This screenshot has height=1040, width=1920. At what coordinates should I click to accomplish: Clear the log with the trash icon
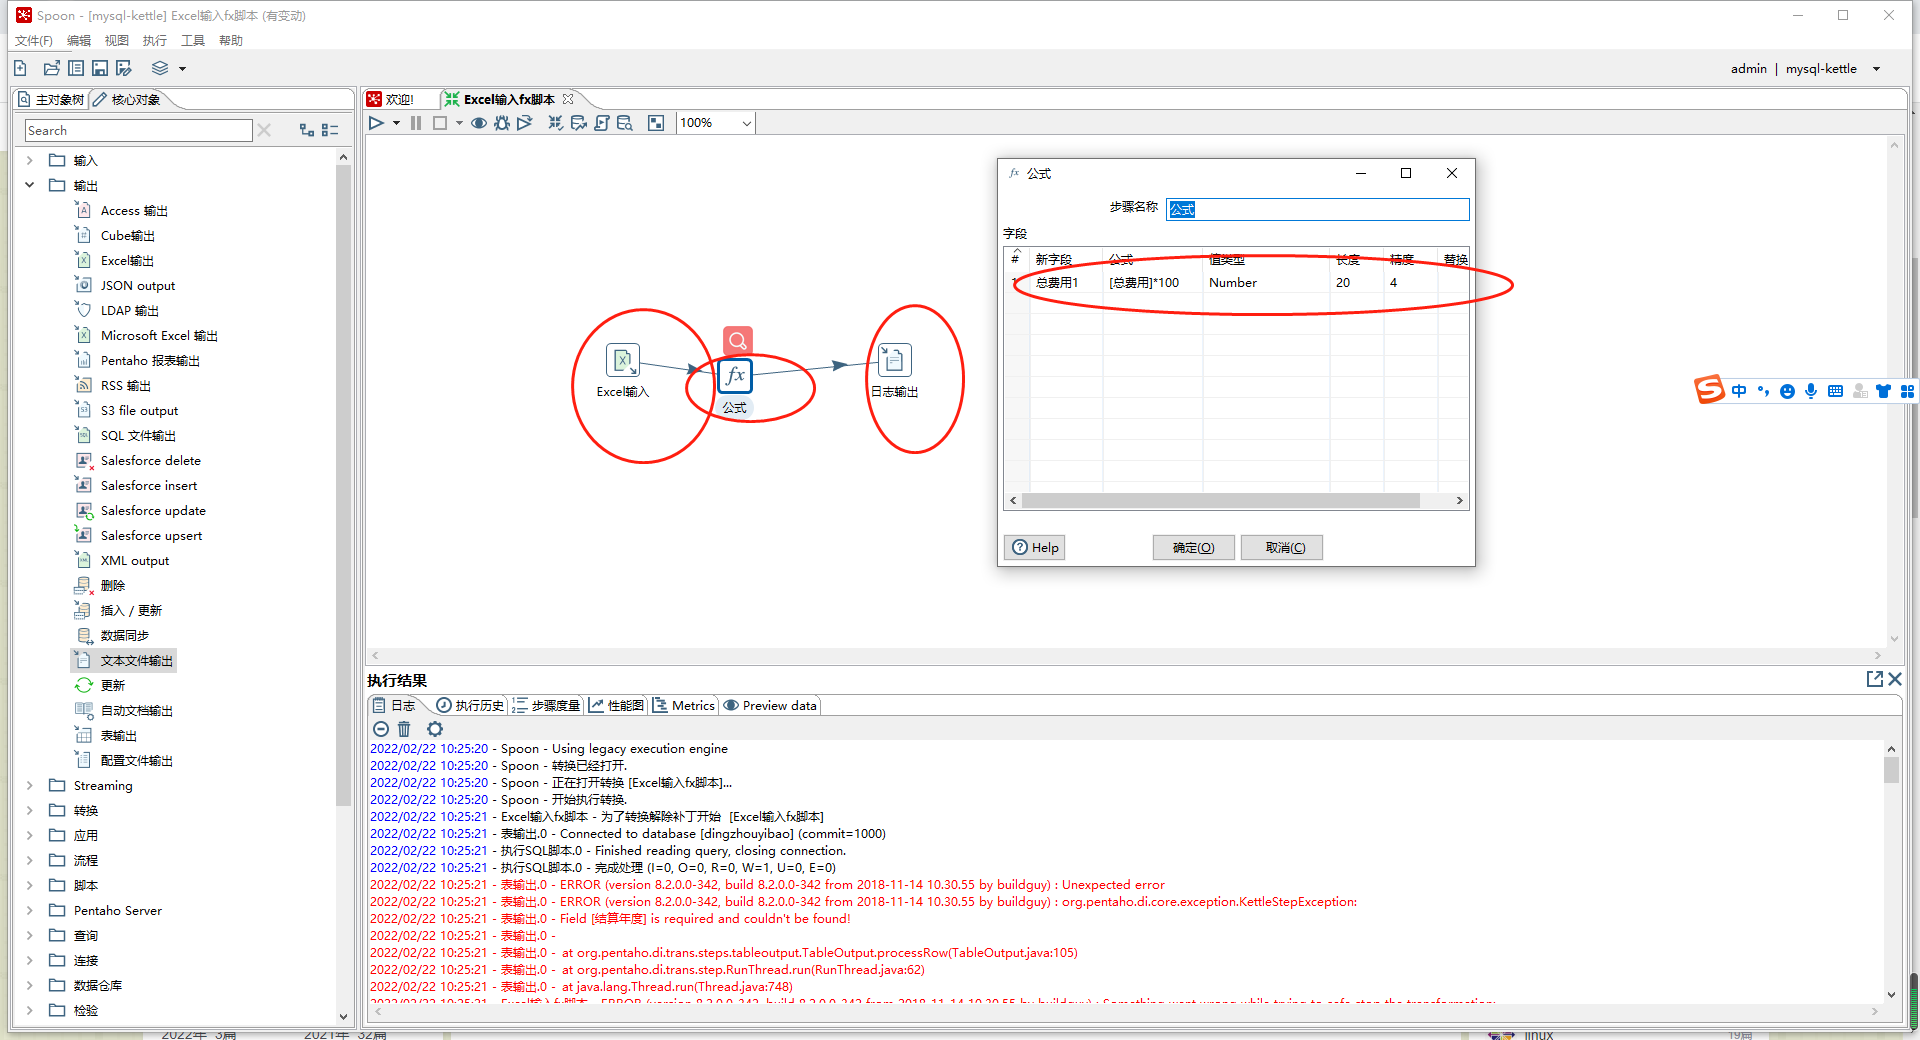tap(404, 729)
